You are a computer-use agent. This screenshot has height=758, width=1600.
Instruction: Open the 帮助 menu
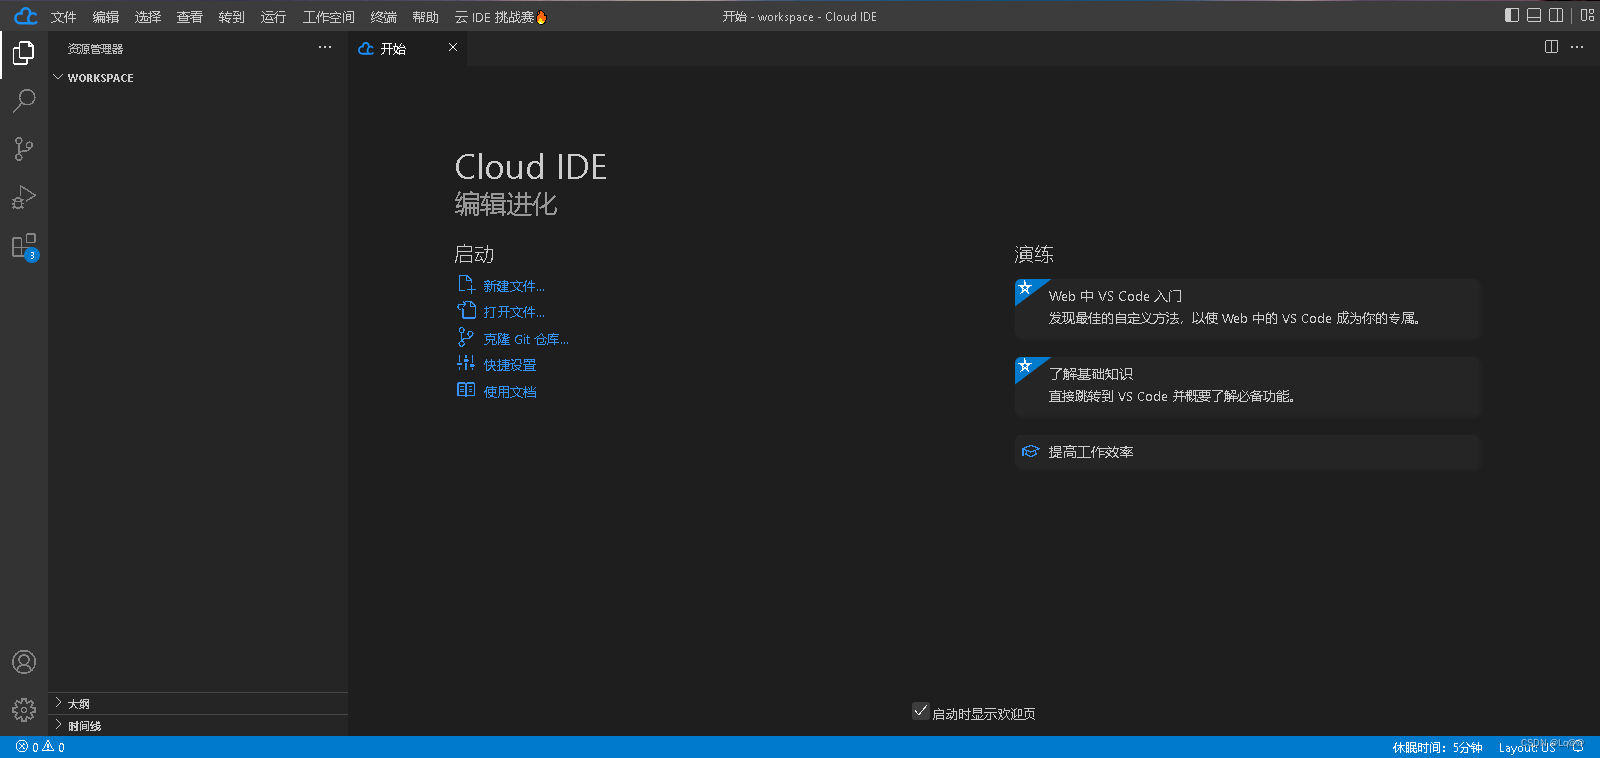coord(426,17)
